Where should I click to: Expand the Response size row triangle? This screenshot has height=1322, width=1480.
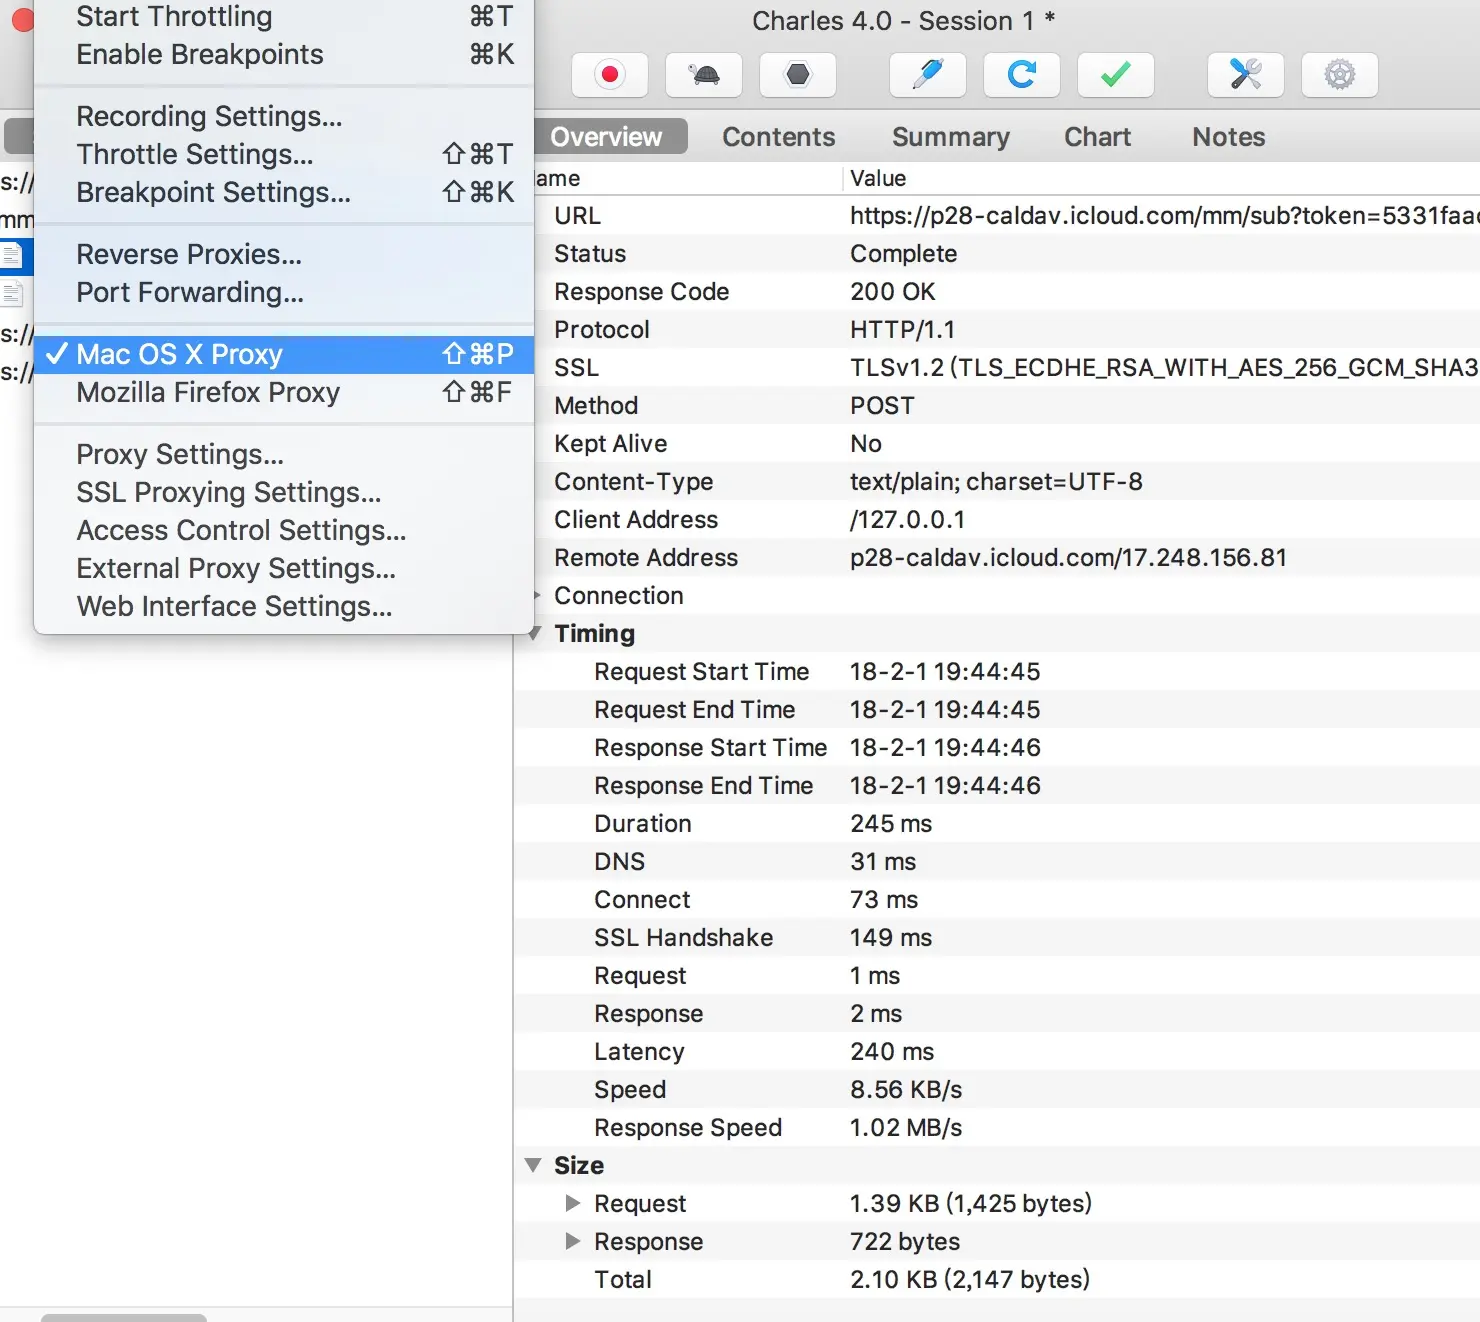point(573,1241)
